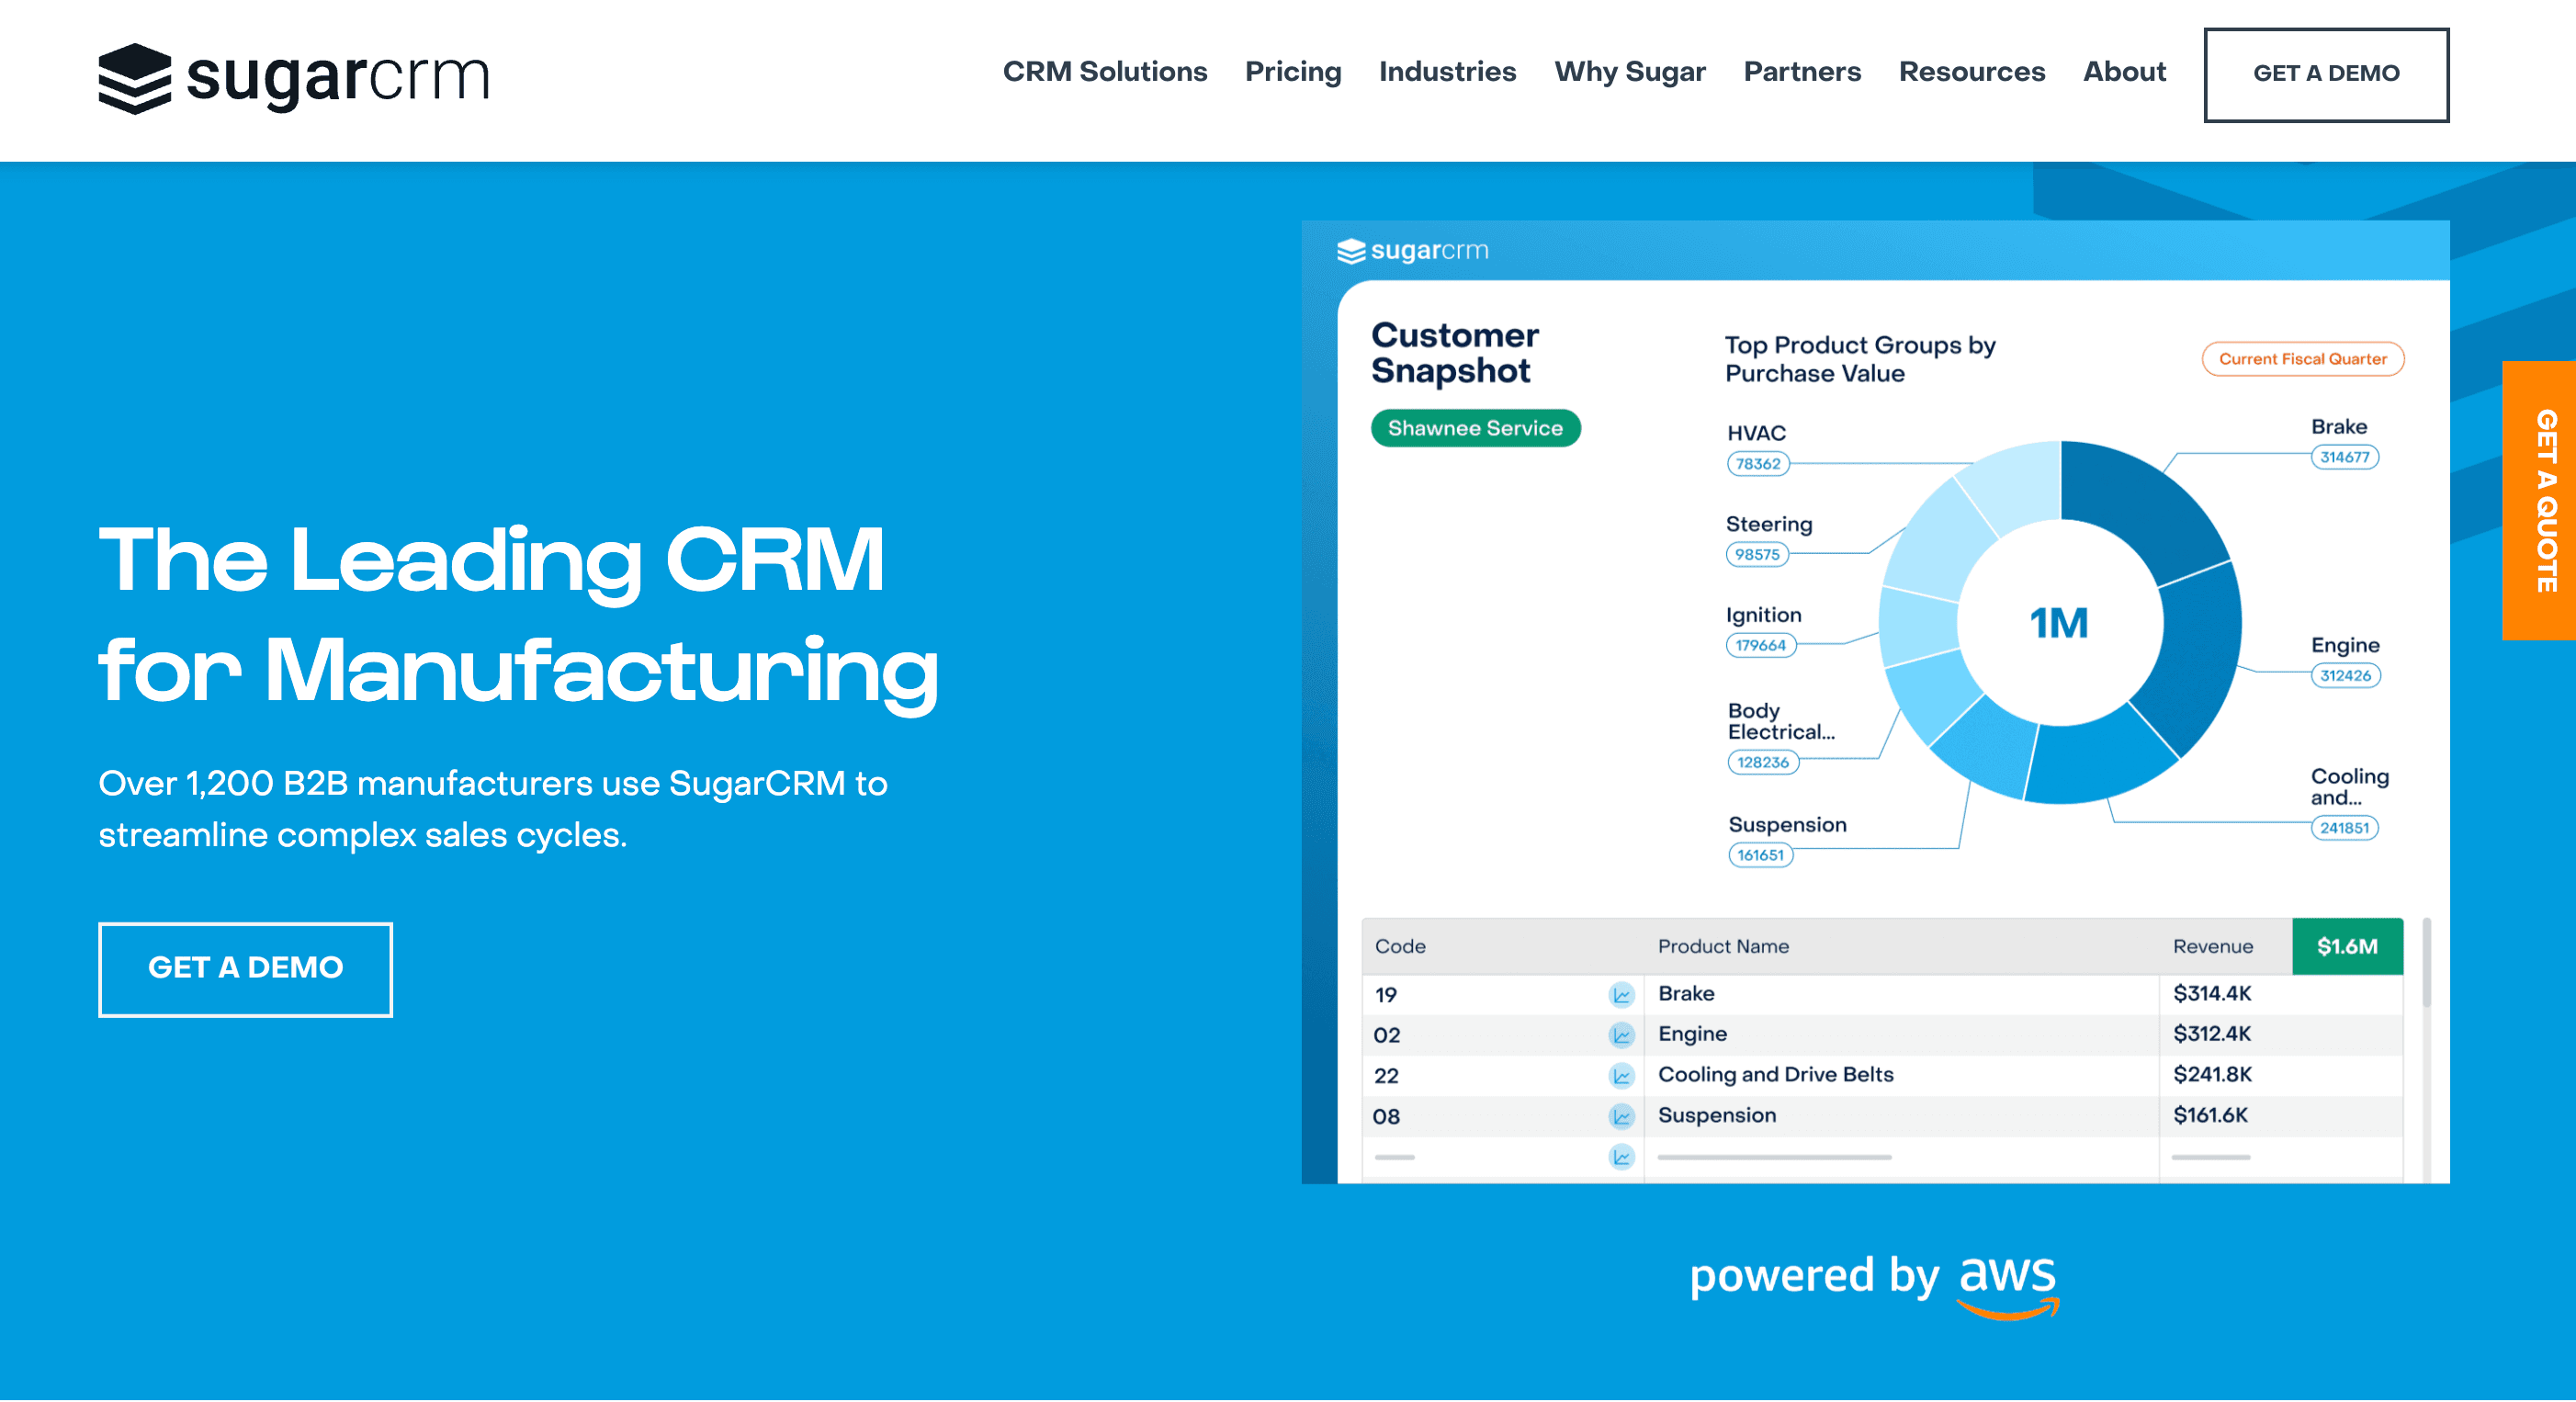Click the Body Electrical value 128236 badge

click(x=1762, y=762)
